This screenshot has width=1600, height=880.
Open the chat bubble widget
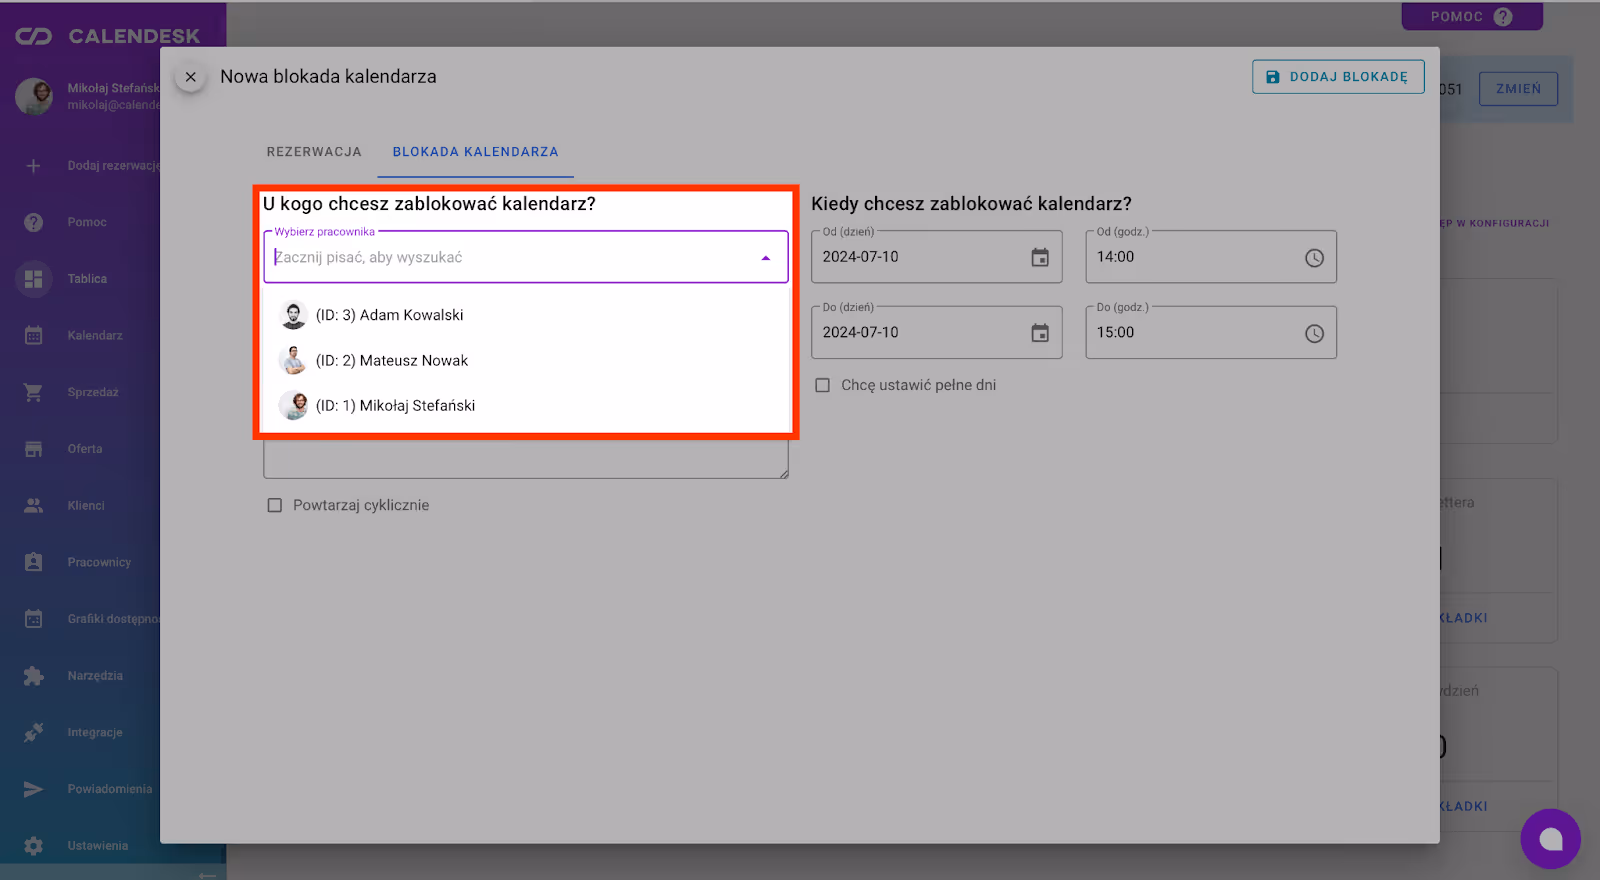pos(1550,839)
